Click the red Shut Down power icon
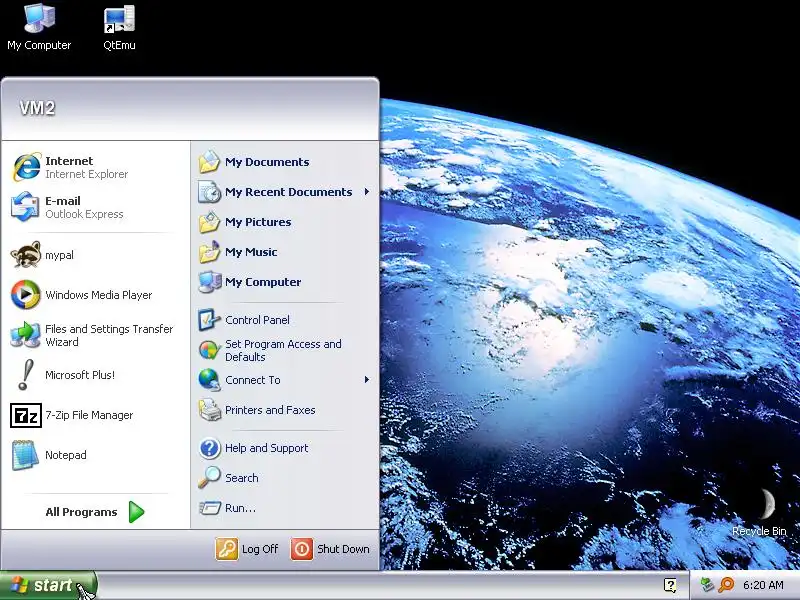800x600 pixels. coord(302,549)
